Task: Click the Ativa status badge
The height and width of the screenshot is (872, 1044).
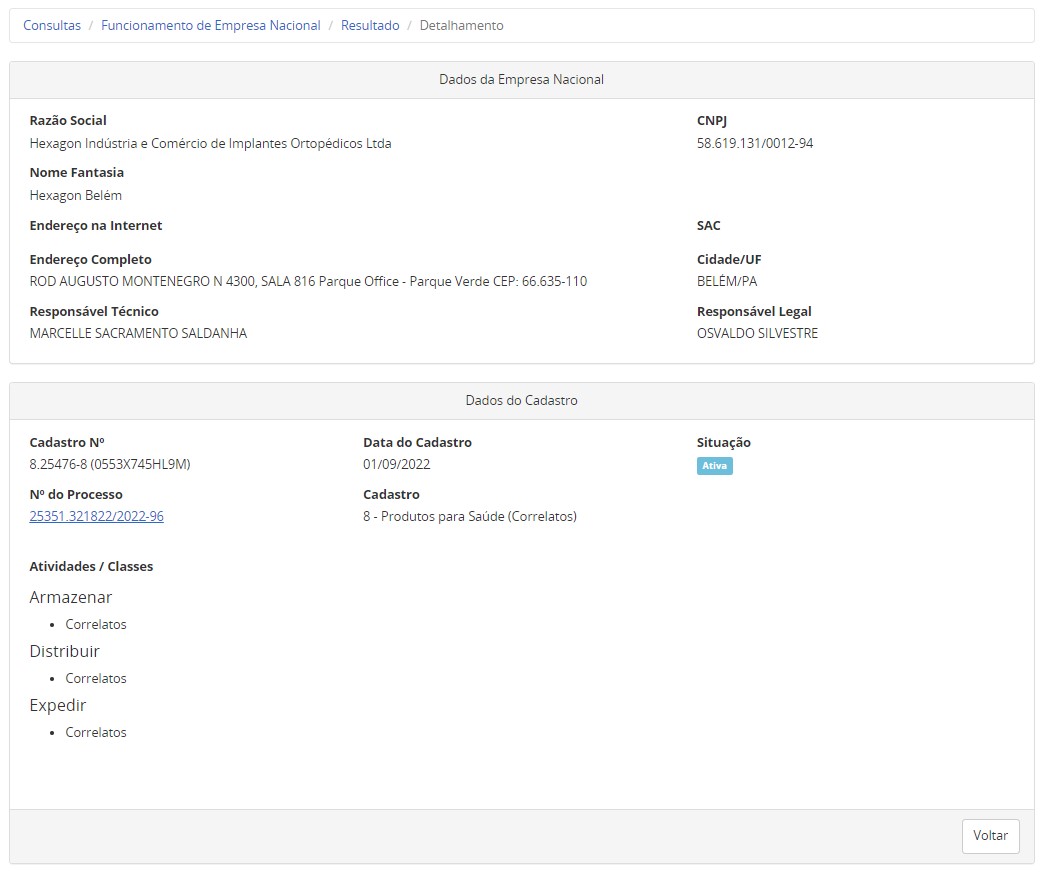Action: pyautogui.click(x=714, y=466)
